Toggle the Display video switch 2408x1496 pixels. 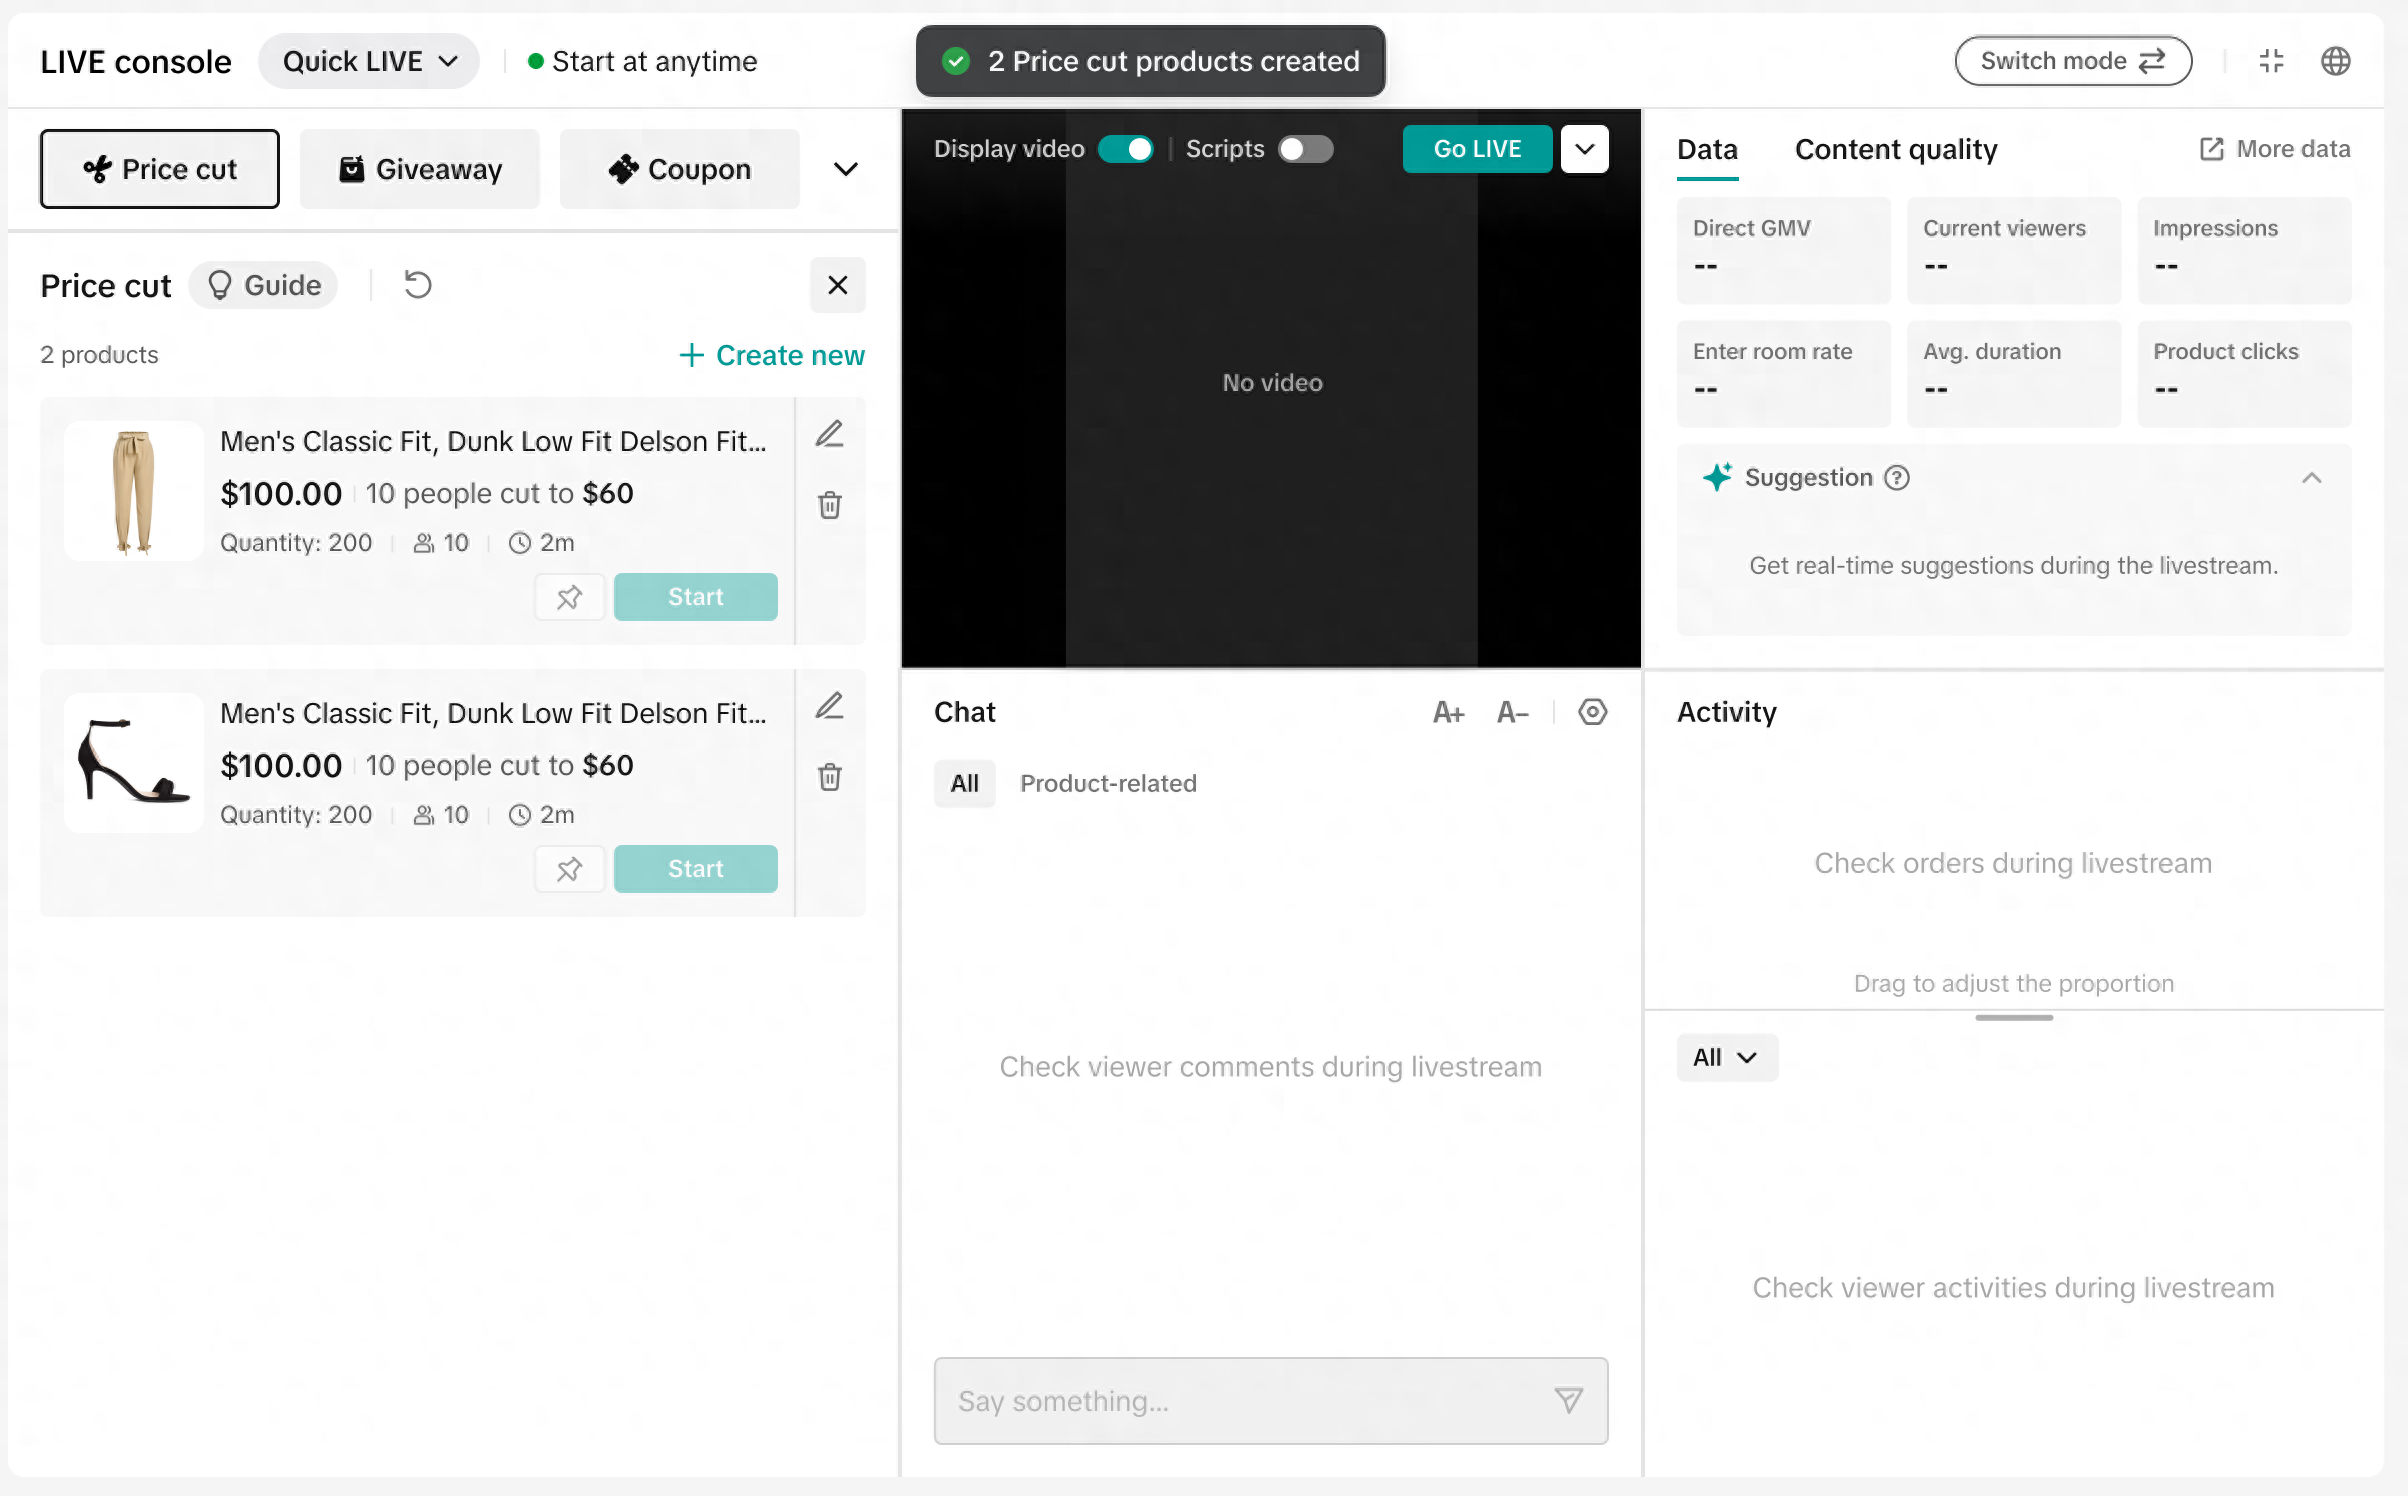coord(1126,149)
